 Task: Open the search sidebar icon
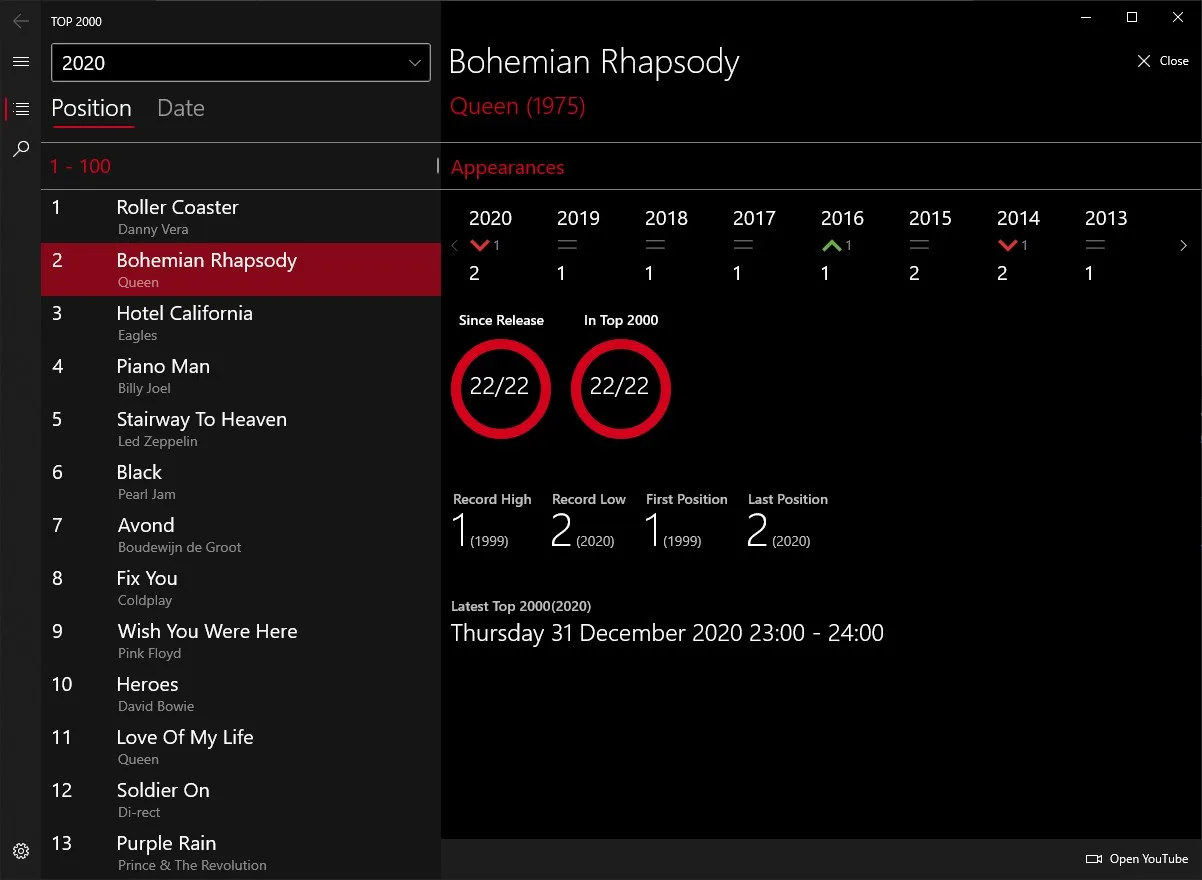coord(20,149)
